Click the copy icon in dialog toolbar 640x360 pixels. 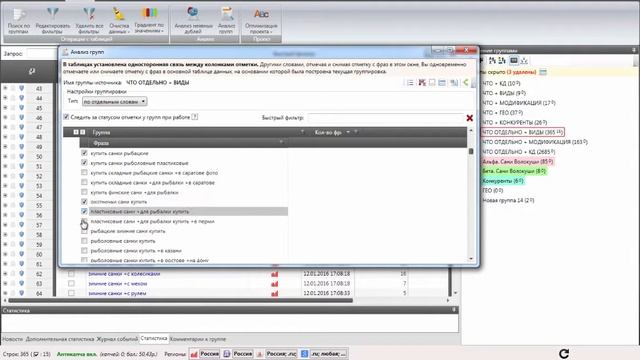pyautogui.click(x=454, y=83)
